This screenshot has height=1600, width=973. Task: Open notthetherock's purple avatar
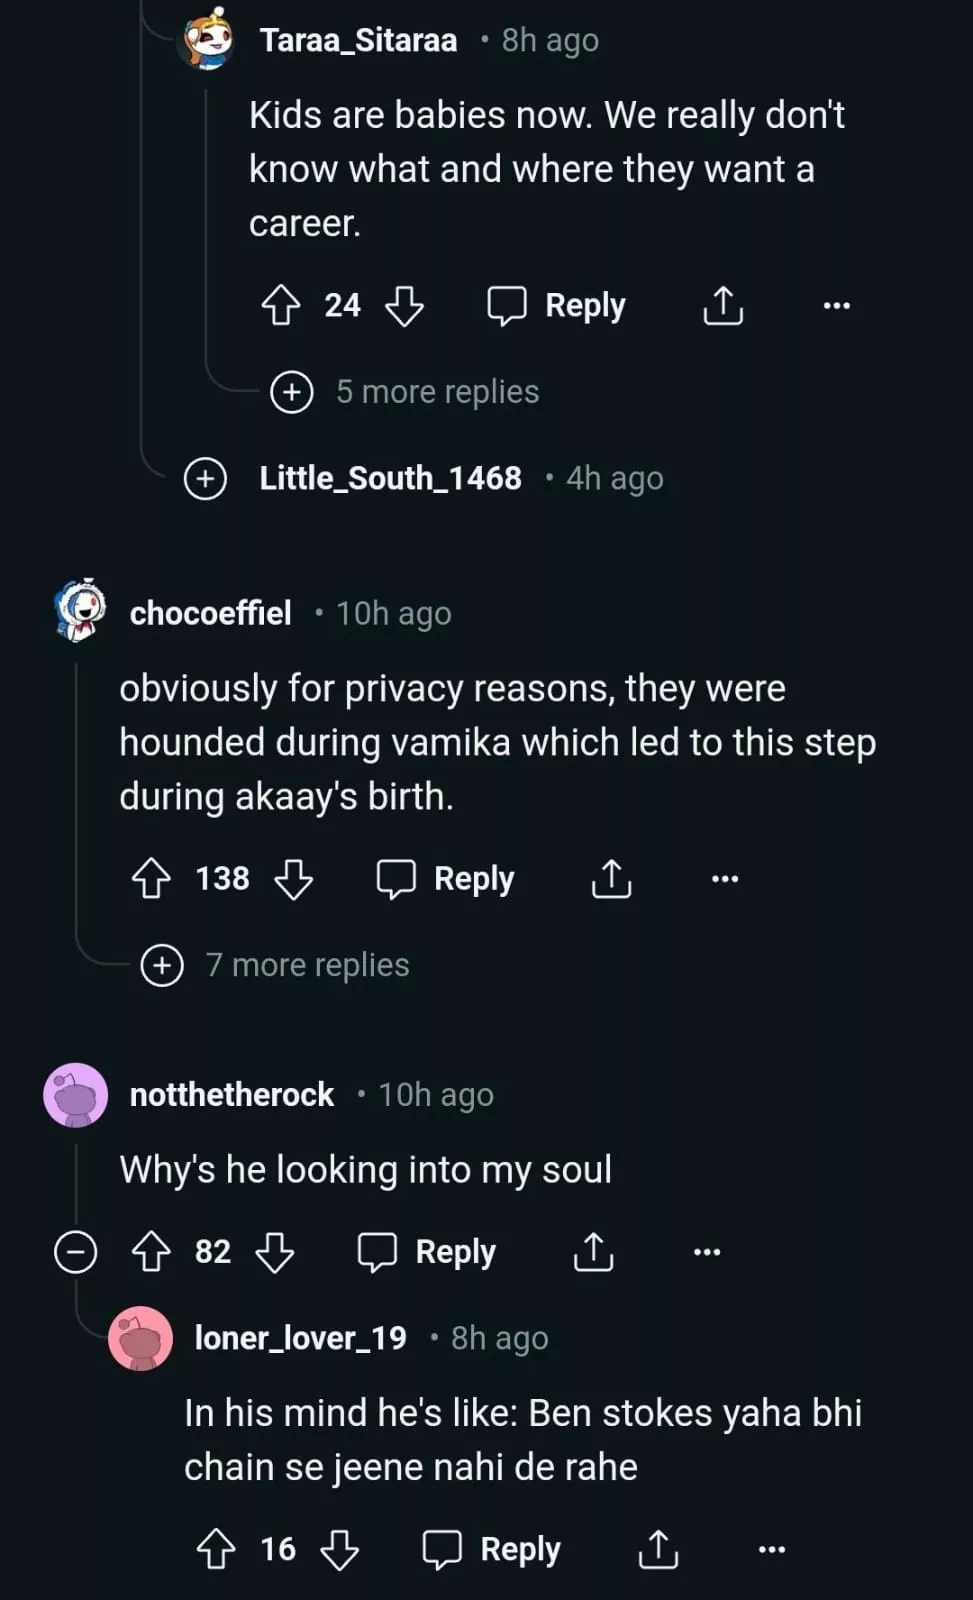click(75, 1095)
